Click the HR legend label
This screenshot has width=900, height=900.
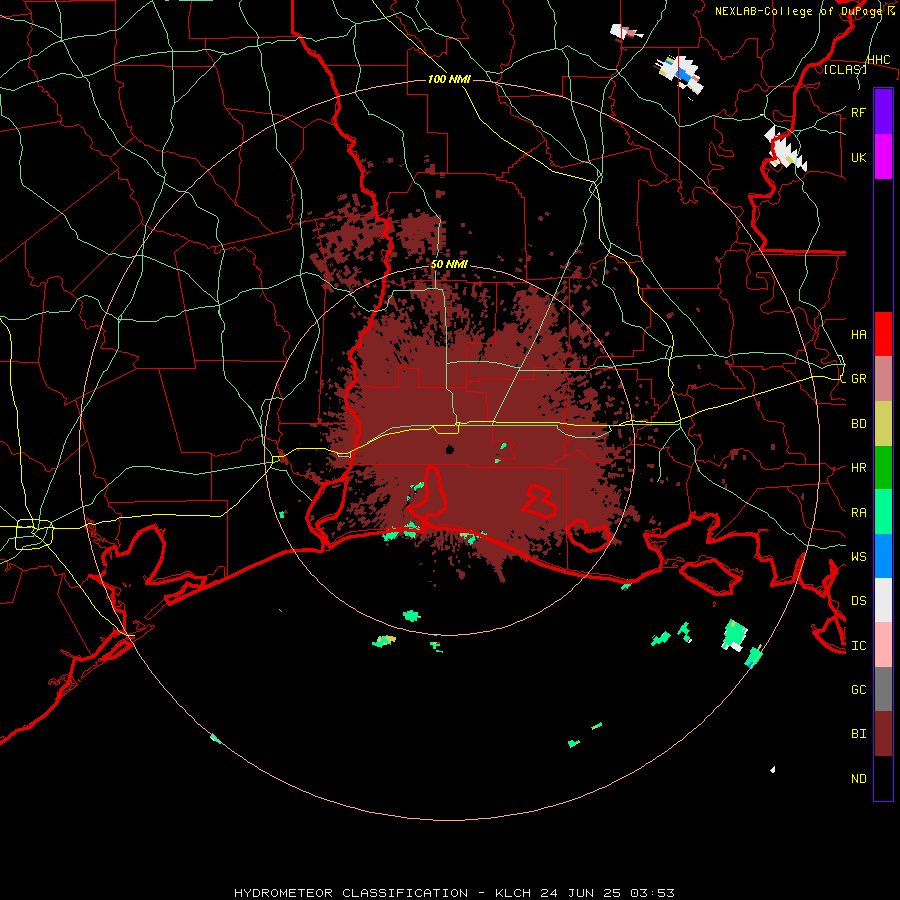click(x=859, y=468)
